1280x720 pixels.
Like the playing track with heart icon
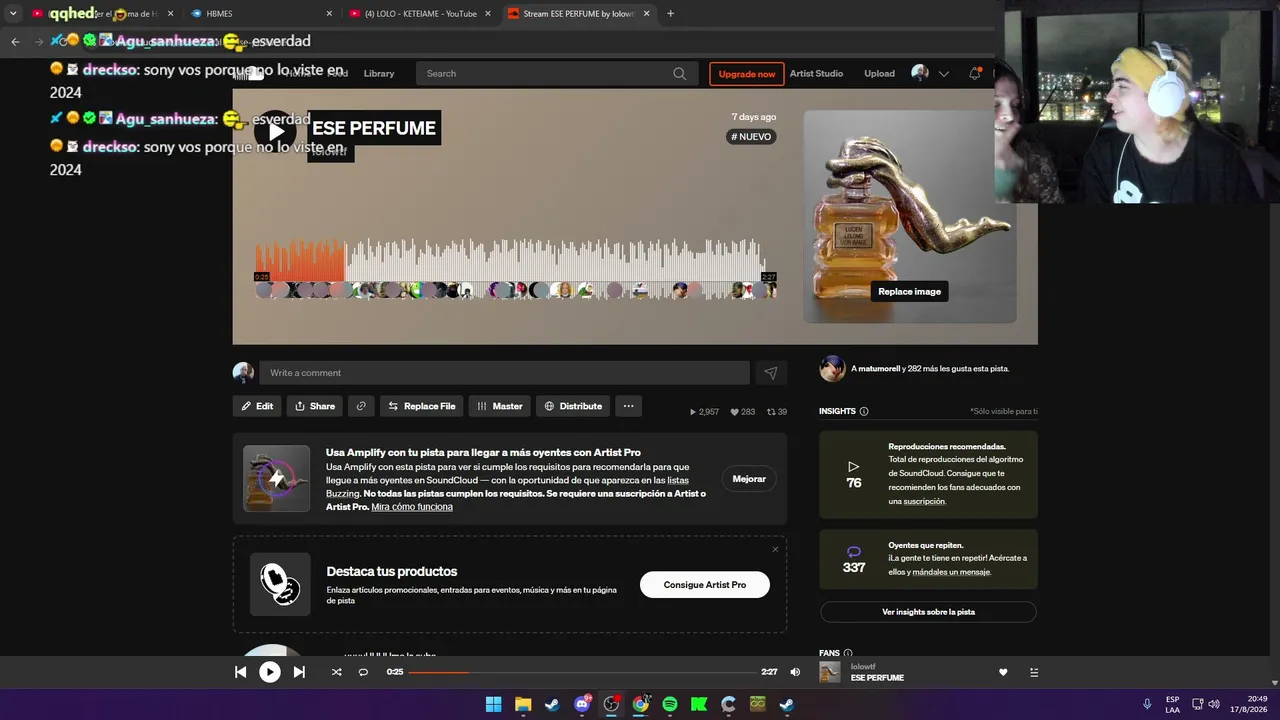tap(1003, 672)
